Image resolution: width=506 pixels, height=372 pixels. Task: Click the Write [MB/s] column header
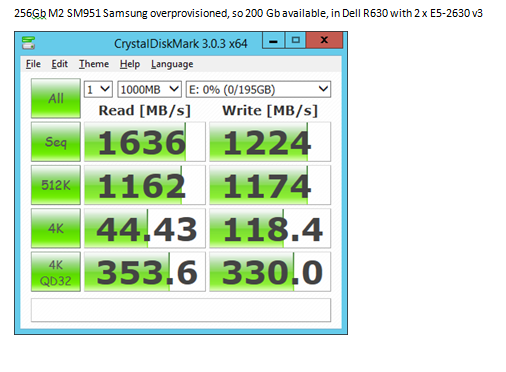(270, 110)
